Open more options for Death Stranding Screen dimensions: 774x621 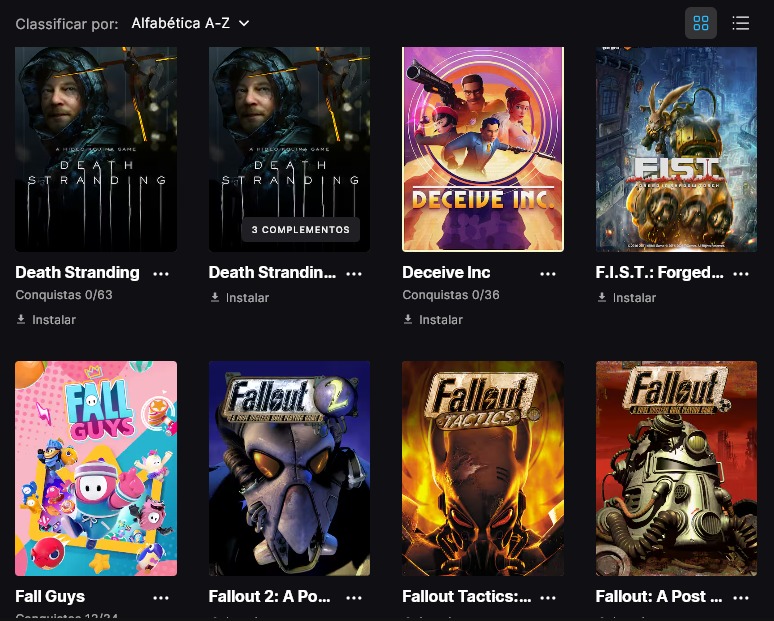pyautogui.click(x=161, y=273)
